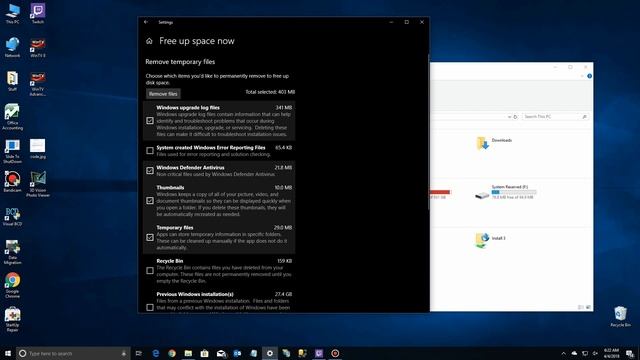Uncheck Windows upgrade log files
640x360 pixels.
pos(150,120)
